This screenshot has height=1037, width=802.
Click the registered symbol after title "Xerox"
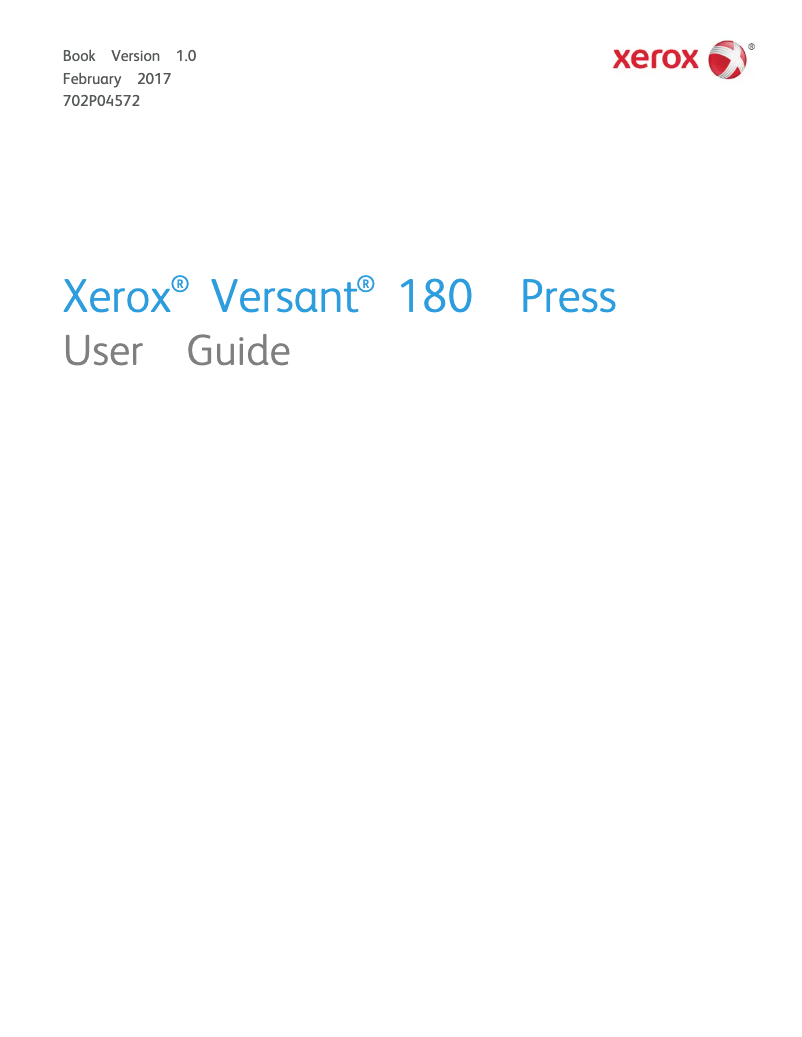tap(180, 283)
